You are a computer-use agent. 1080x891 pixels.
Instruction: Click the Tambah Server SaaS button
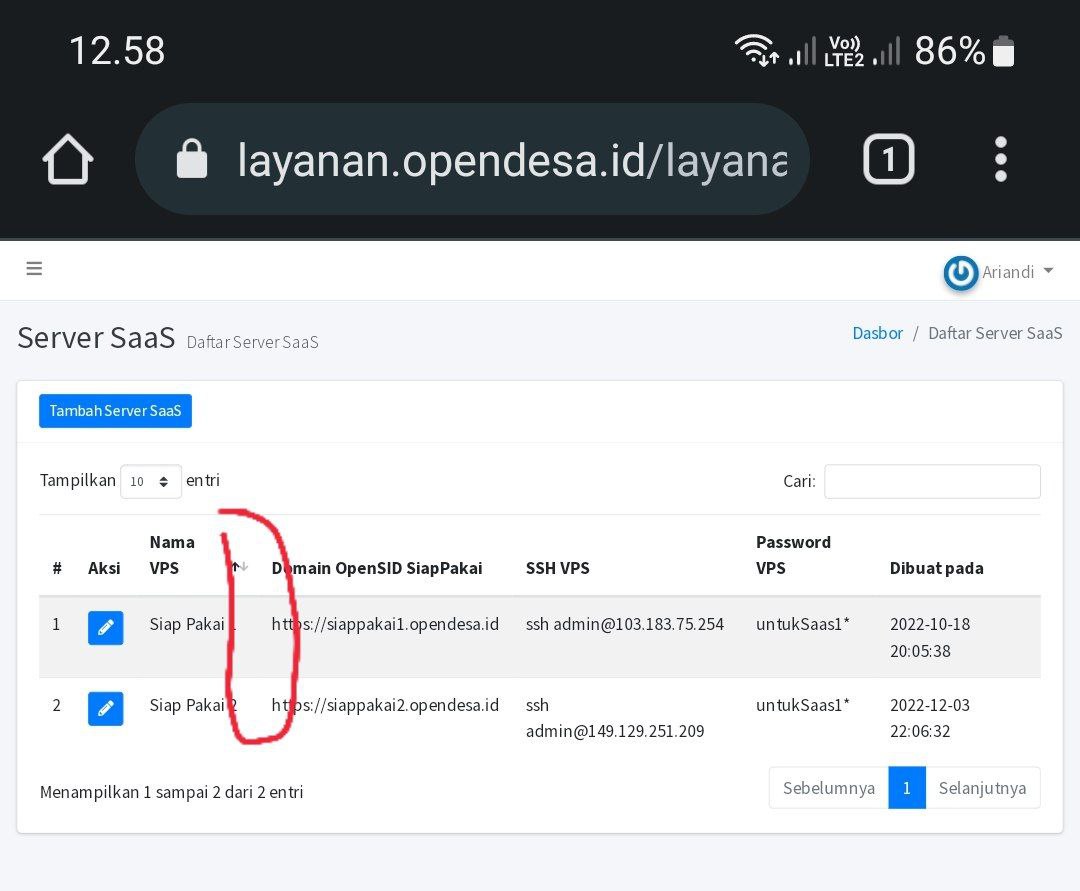pos(115,410)
